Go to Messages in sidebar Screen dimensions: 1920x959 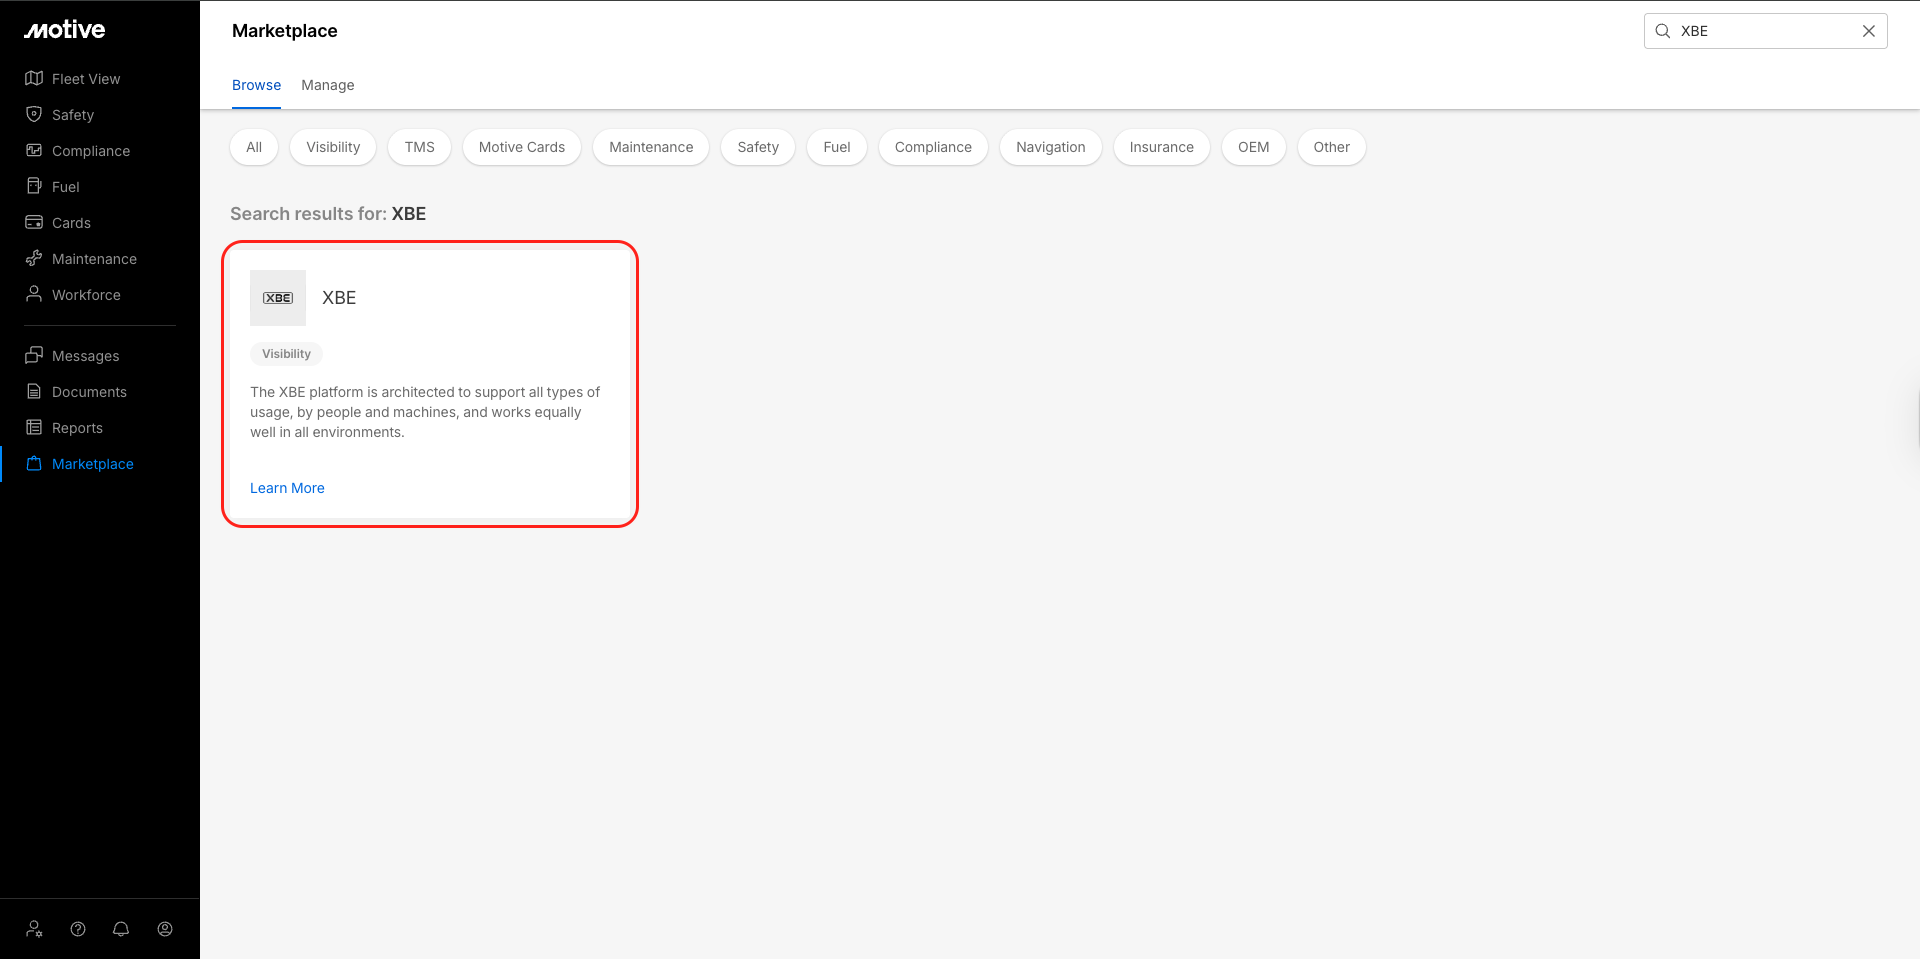[85, 356]
